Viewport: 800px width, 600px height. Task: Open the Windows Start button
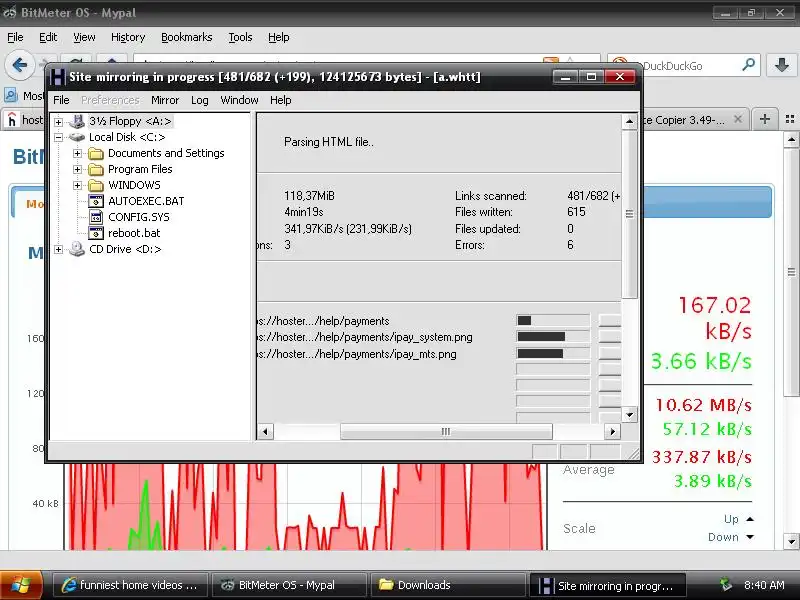(19, 585)
